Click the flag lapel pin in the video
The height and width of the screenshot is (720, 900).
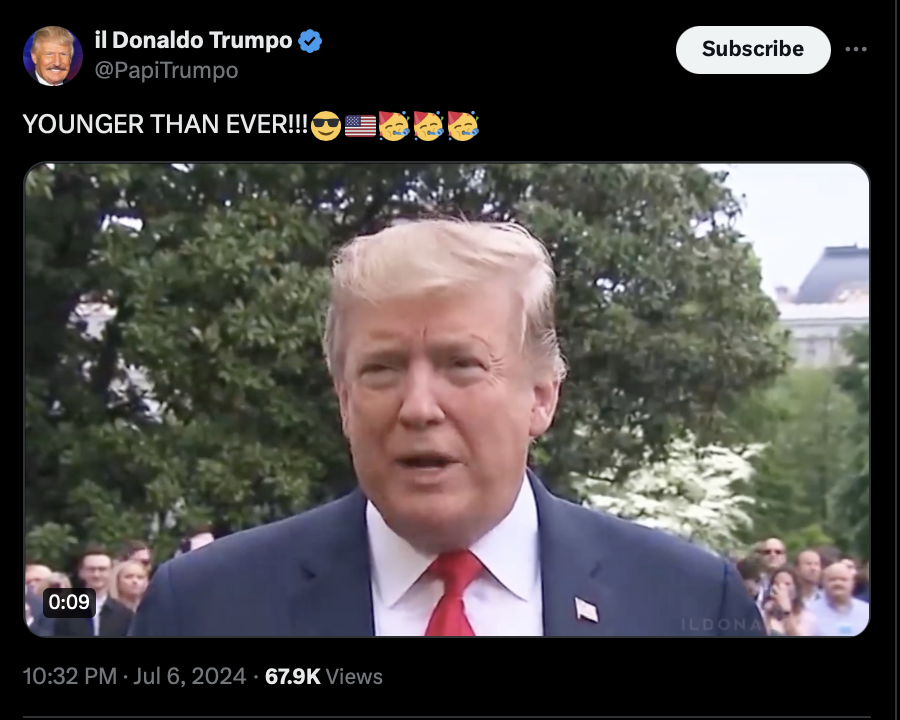(x=587, y=609)
